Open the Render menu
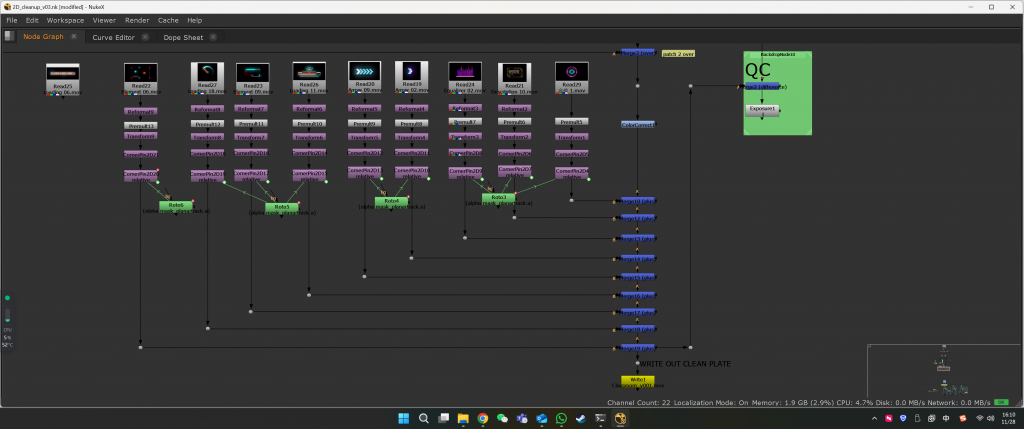Viewport: 1024px width, 429px height. 138,20
